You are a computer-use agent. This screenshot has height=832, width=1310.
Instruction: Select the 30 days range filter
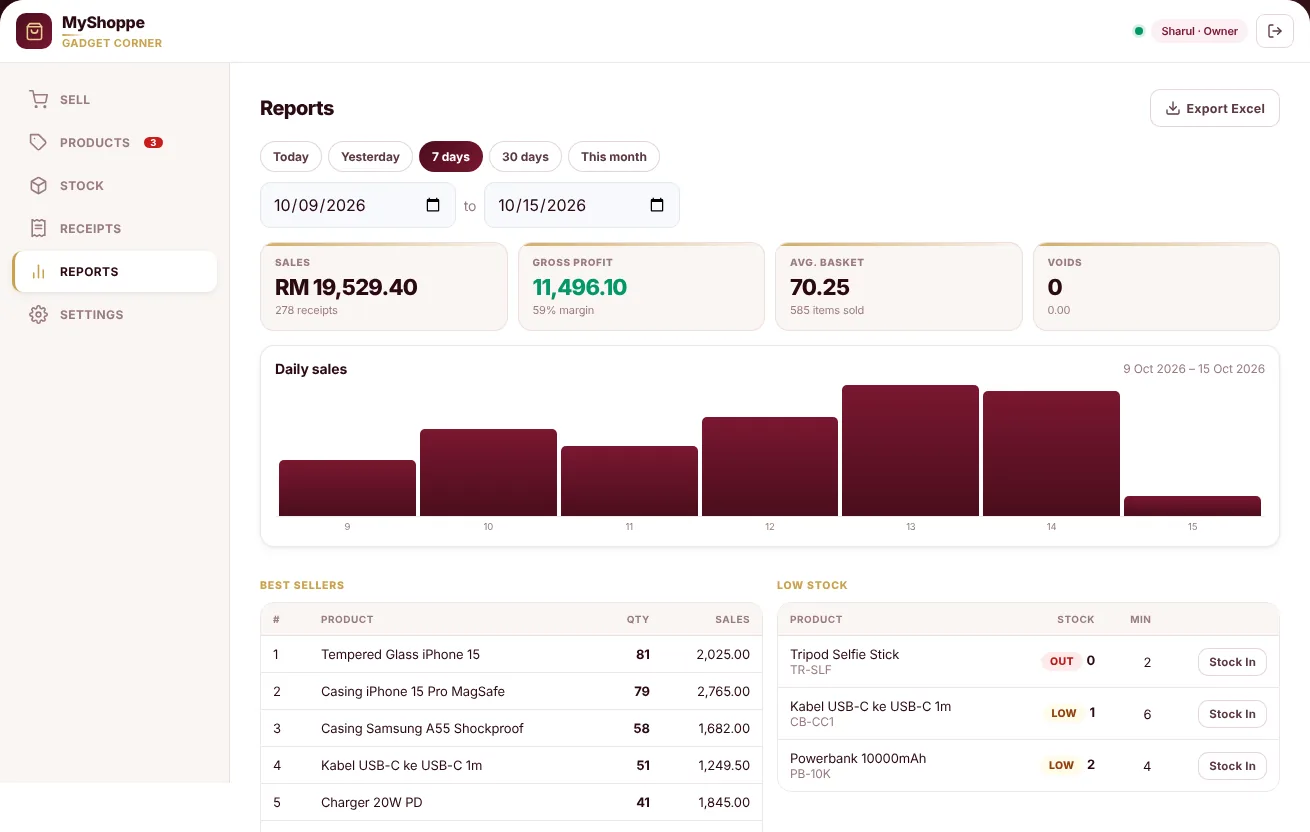tap(525, 157)
